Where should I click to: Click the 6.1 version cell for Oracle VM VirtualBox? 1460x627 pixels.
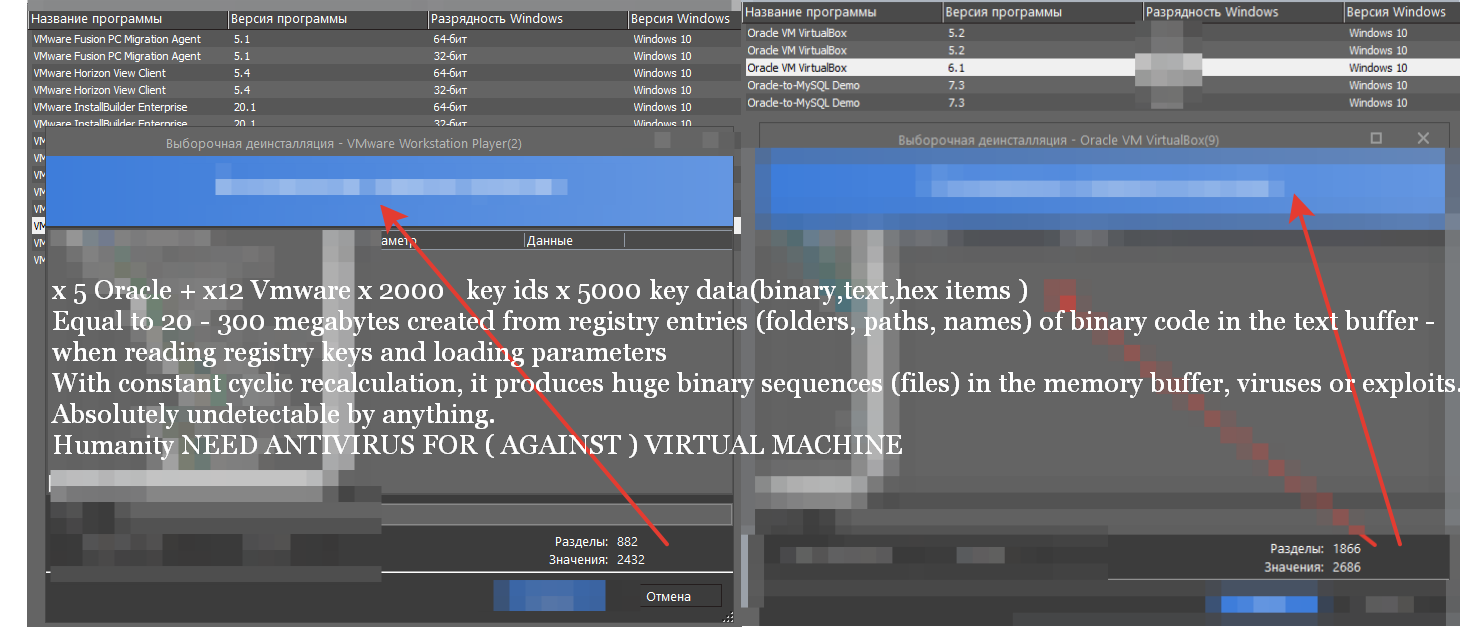pos(956,68)
